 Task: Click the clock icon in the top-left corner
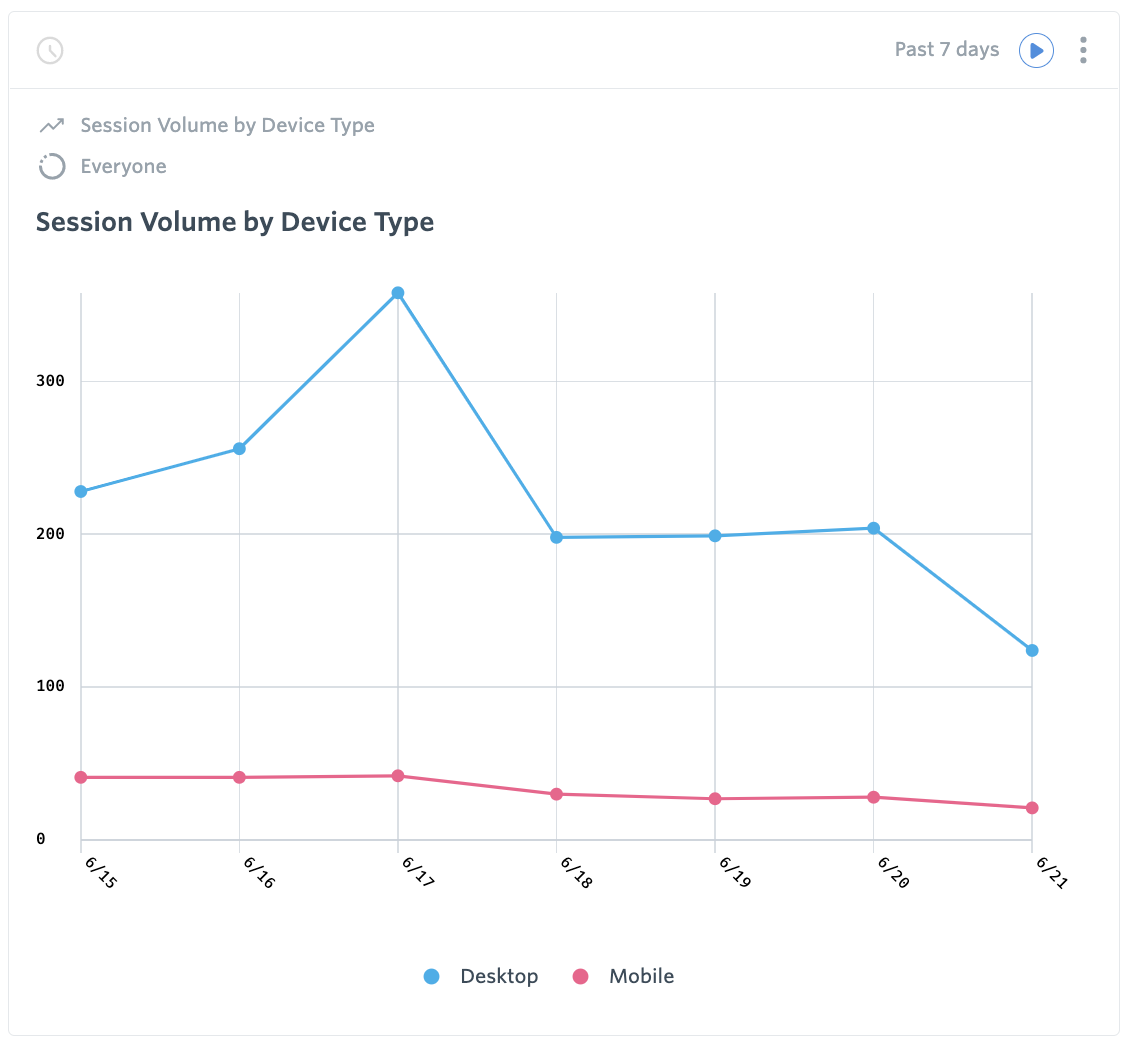pos(50,50)
